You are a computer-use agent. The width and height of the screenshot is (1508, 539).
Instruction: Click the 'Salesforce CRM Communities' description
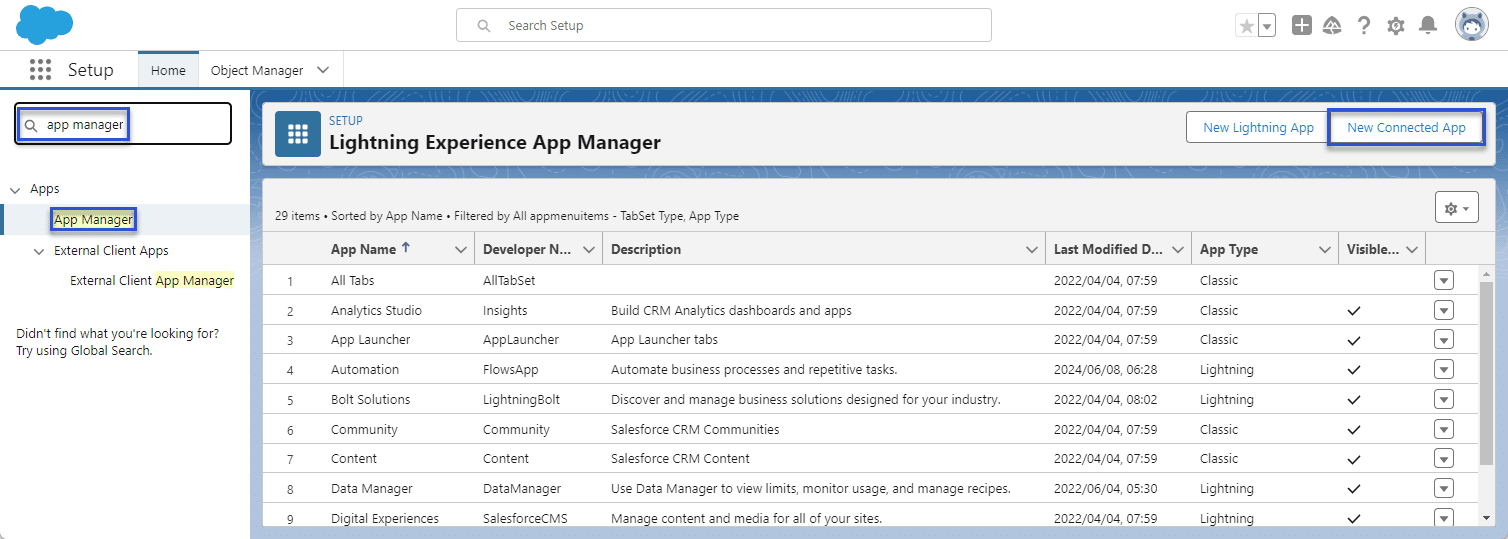point(695,429)
